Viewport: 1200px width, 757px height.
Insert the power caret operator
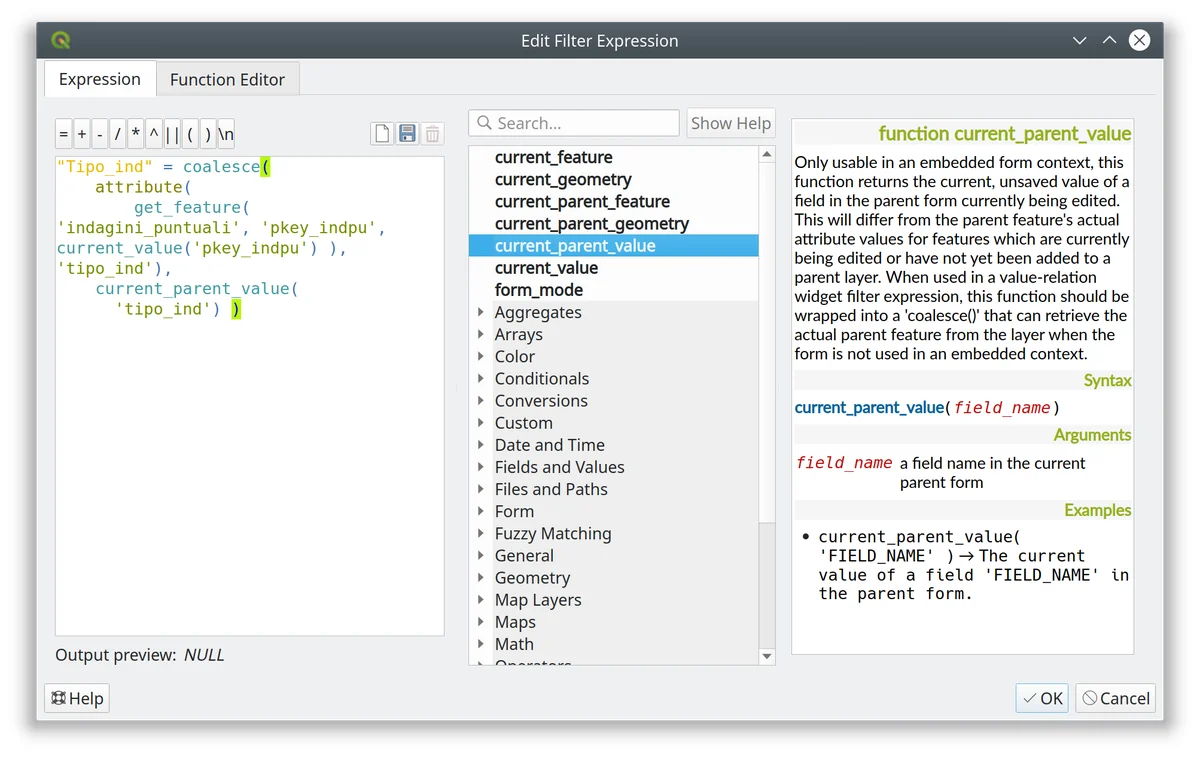pyautogui.click(x=154, y=134)
